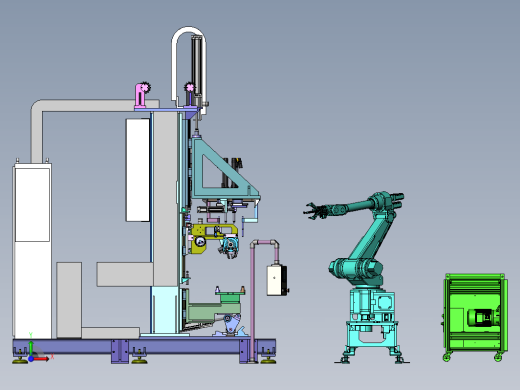Select the motor inside the green cart

[483, 317]
